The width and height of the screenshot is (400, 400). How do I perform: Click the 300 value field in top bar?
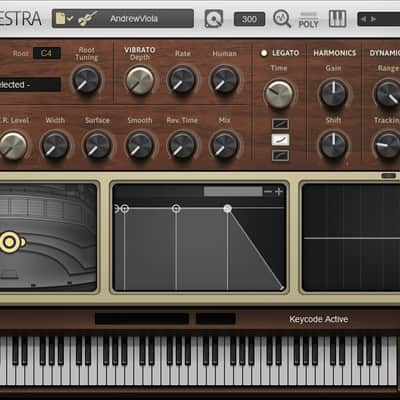pos(249,19)
